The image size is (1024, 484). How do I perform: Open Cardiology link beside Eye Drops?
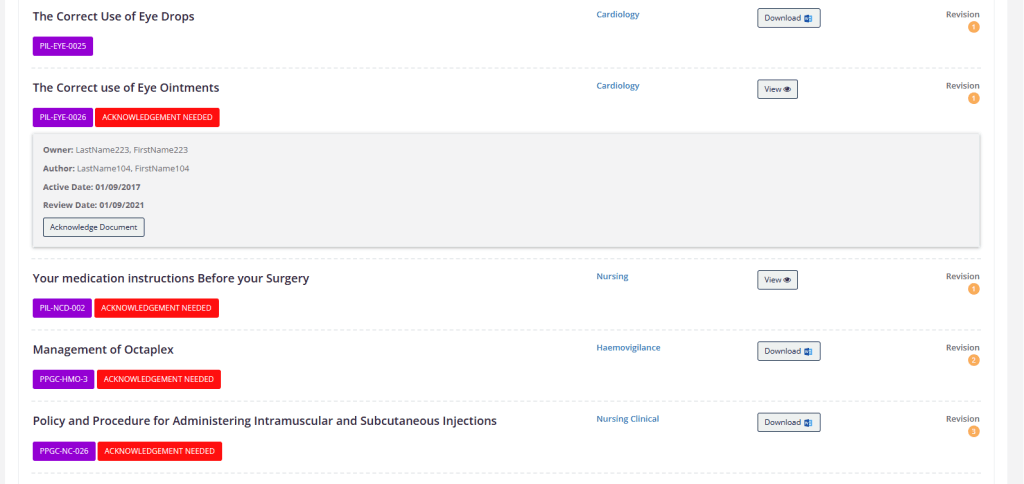pyautogui.click(x=618, y=14)
